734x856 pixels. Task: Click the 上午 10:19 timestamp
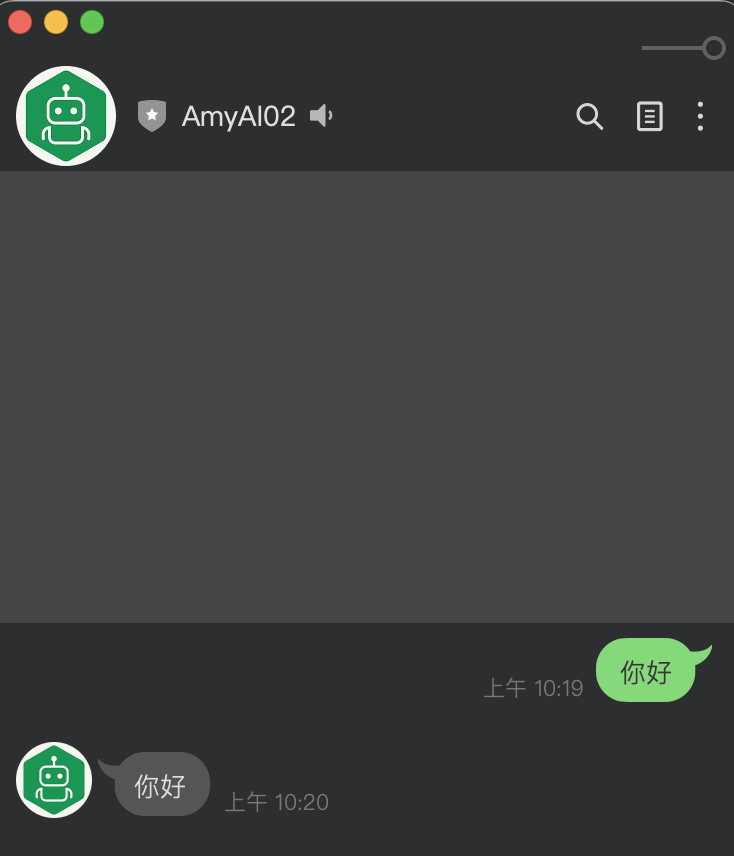pyautogui.click(x=533, y=688)
